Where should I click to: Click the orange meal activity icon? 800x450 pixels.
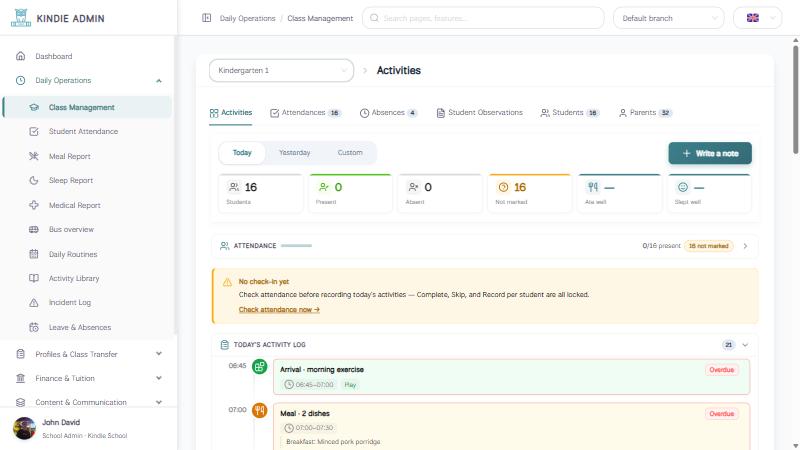coord(260,410)
